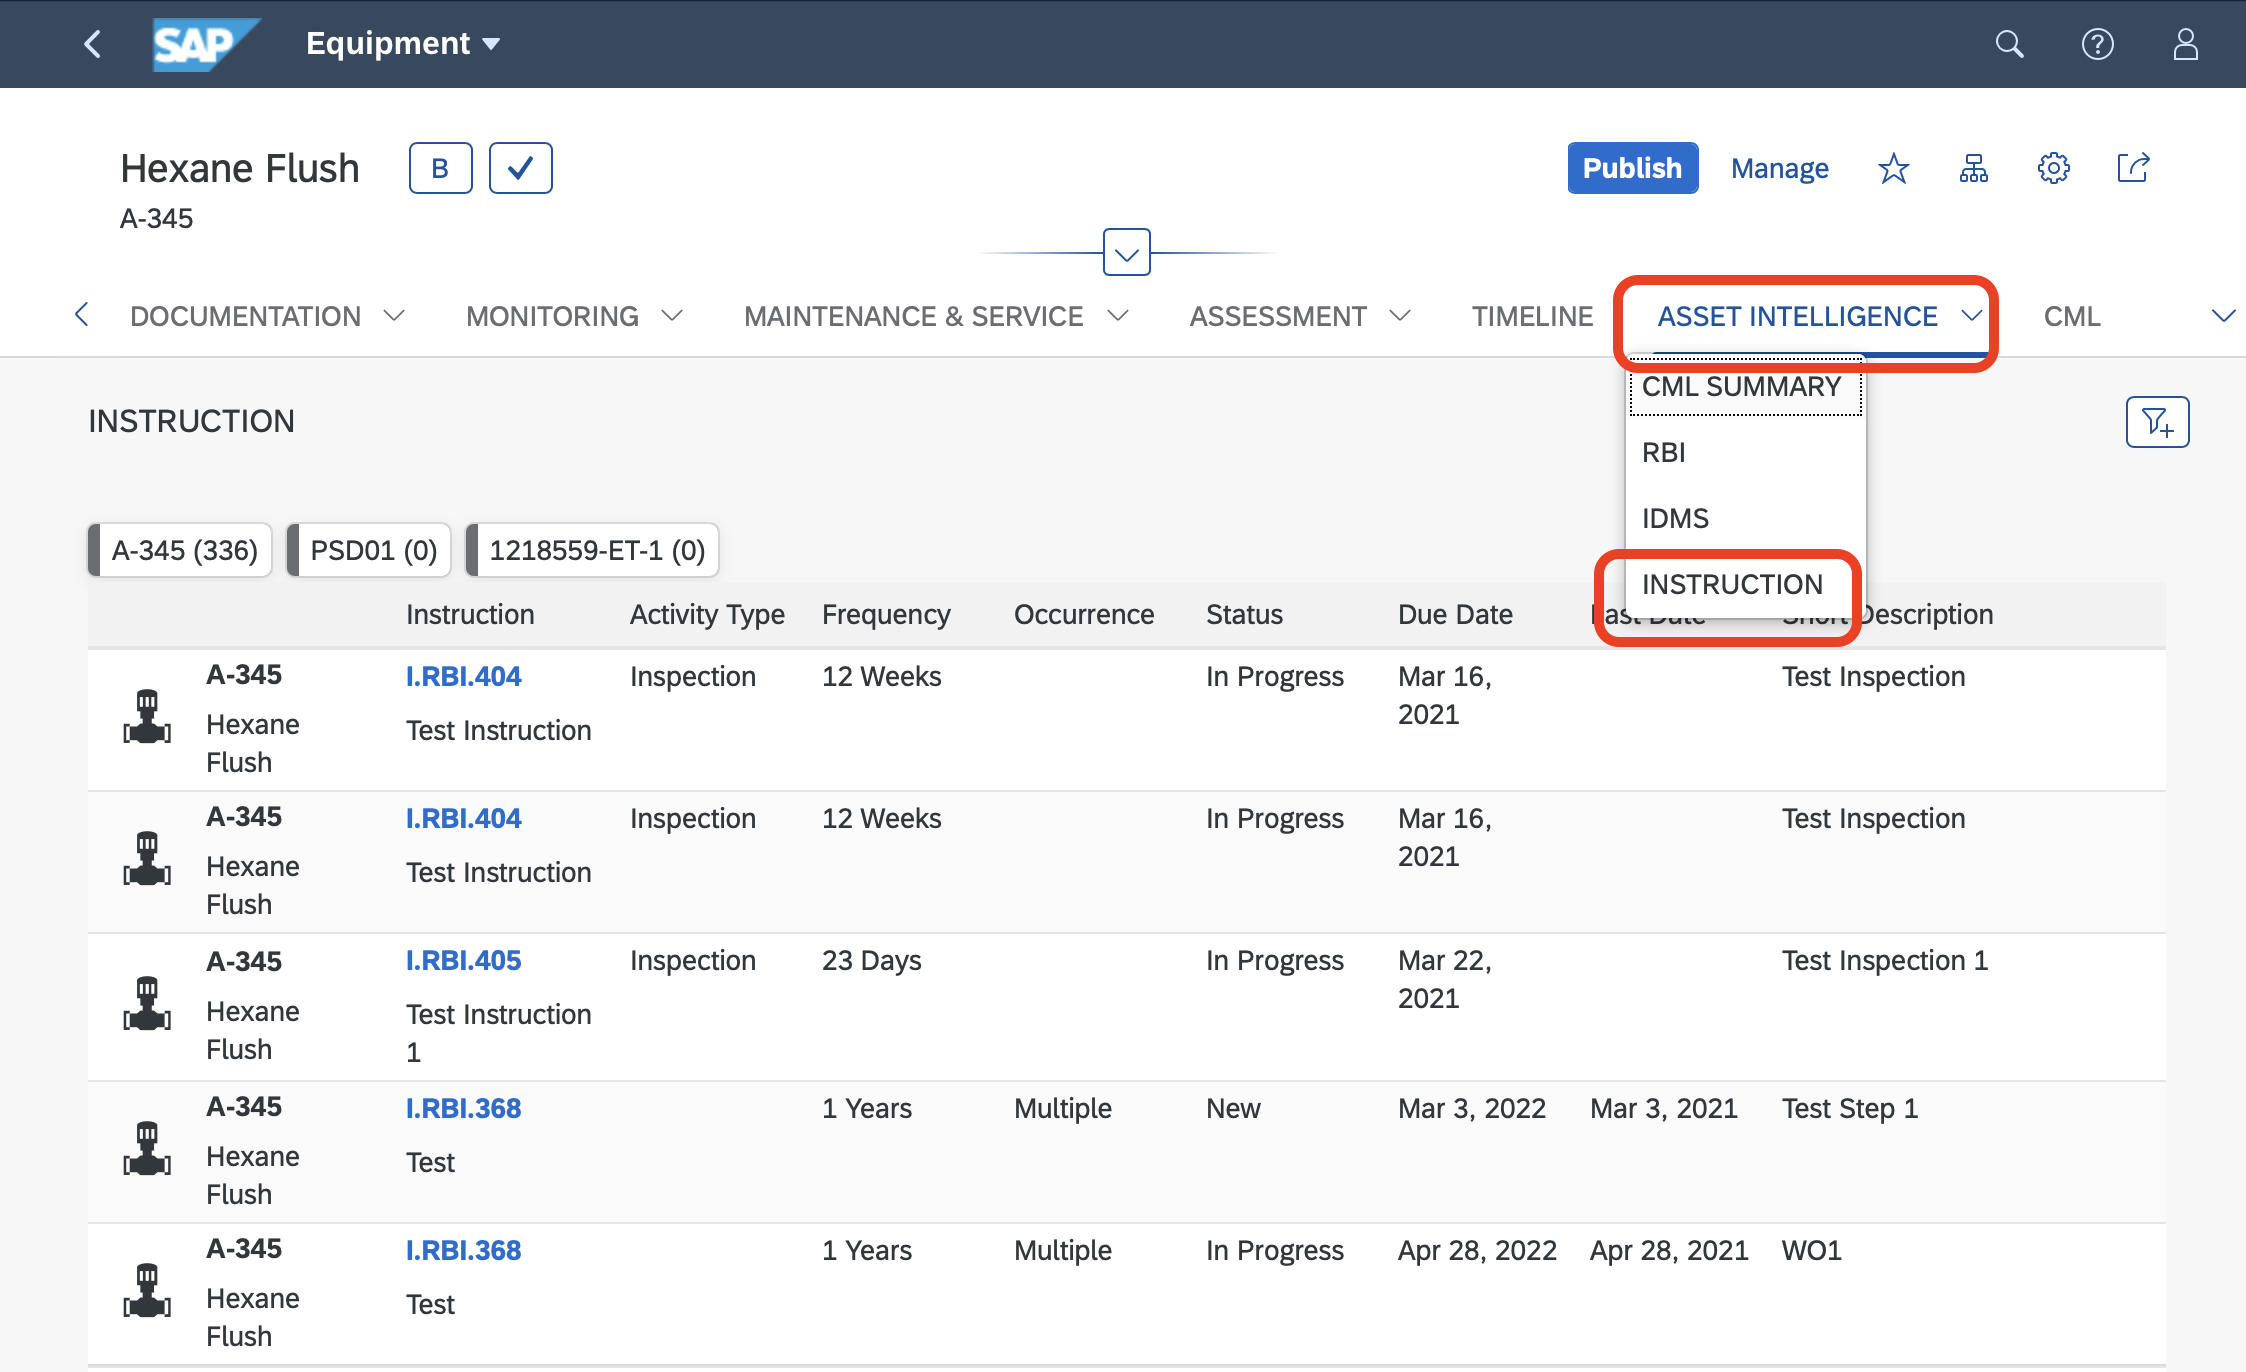The width and height of the screenshot is (2246, 1372).
Task: Open the add filter icon for Instruction
Action: 2157,422
